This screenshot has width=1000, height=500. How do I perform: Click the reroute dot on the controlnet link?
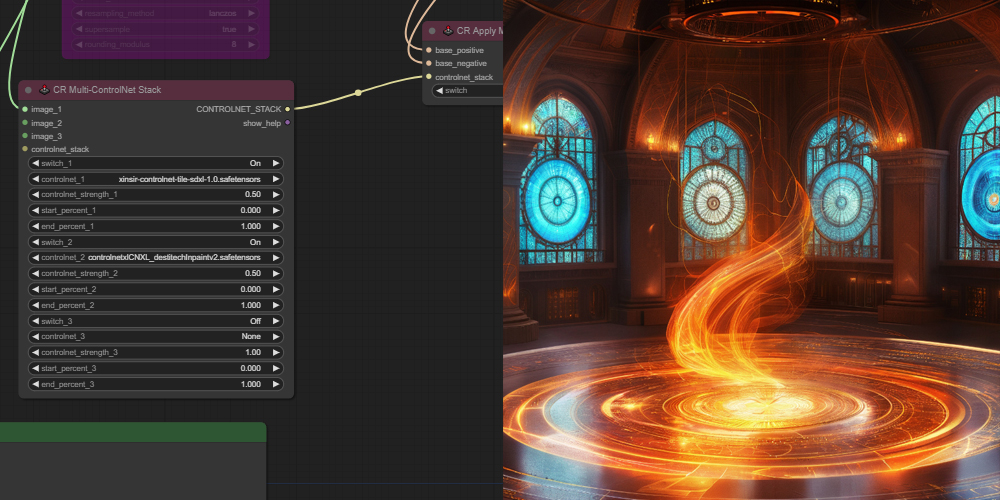pyautogui.click(x=358, y=93)
